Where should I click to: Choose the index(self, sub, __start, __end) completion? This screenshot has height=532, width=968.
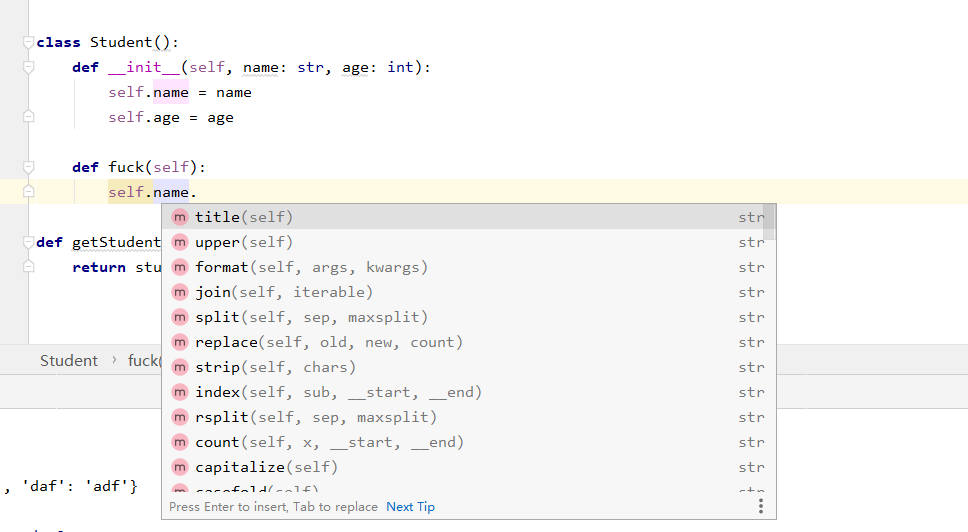click(x=338, y=392)
